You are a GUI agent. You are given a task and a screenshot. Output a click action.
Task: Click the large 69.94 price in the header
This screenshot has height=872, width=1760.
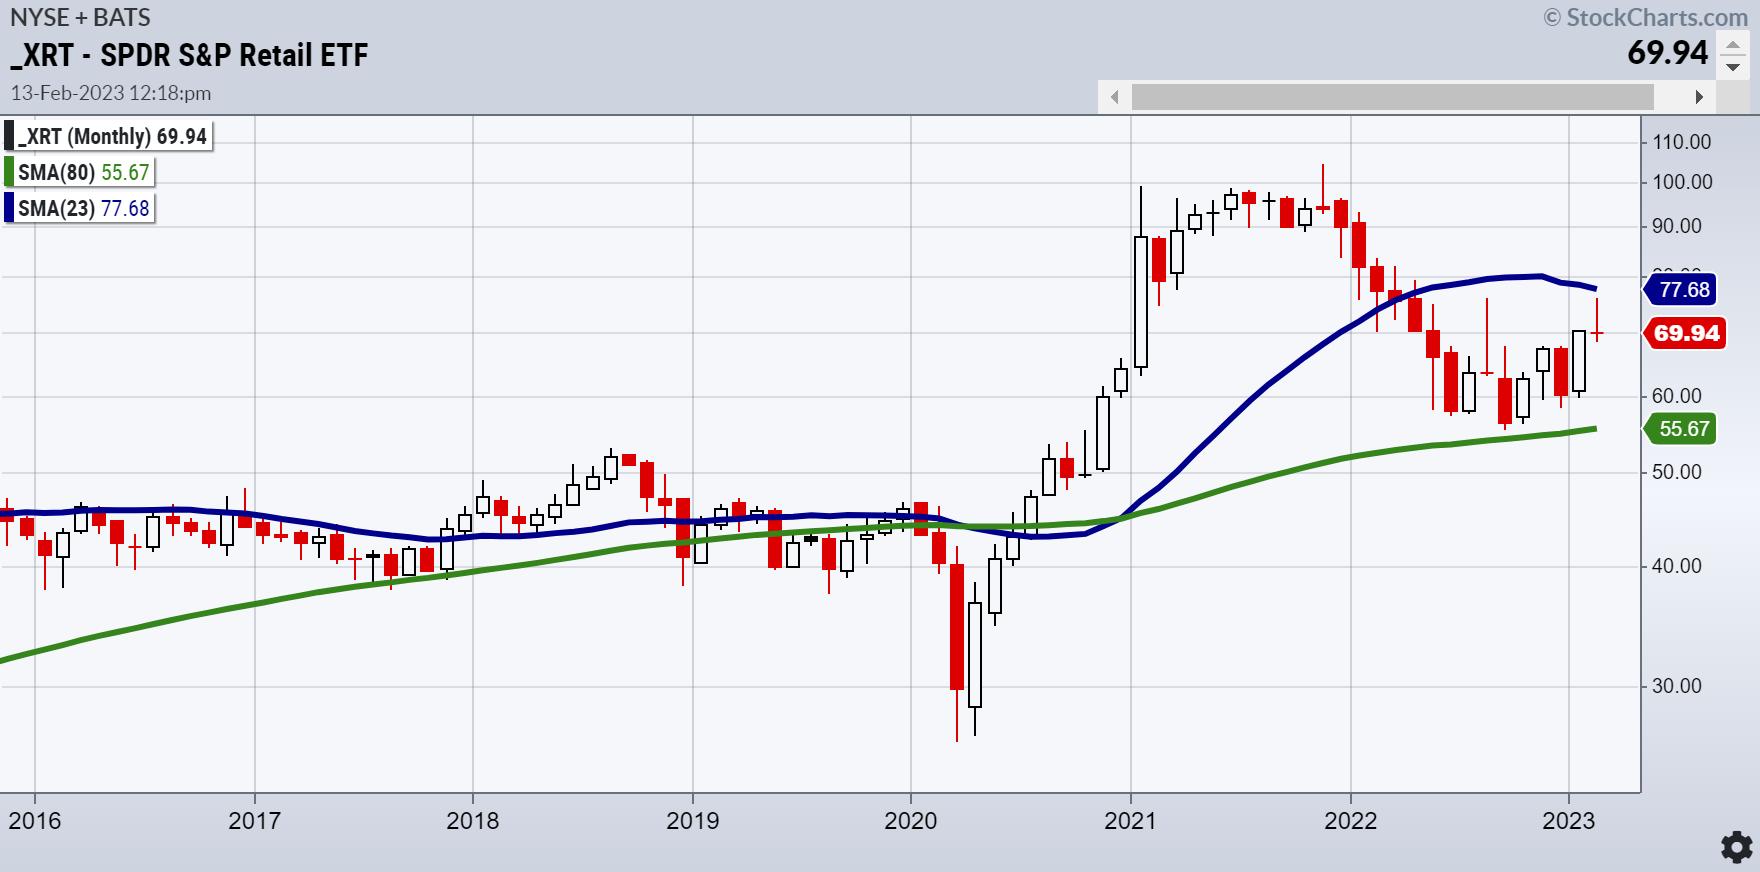point(1668,52)
